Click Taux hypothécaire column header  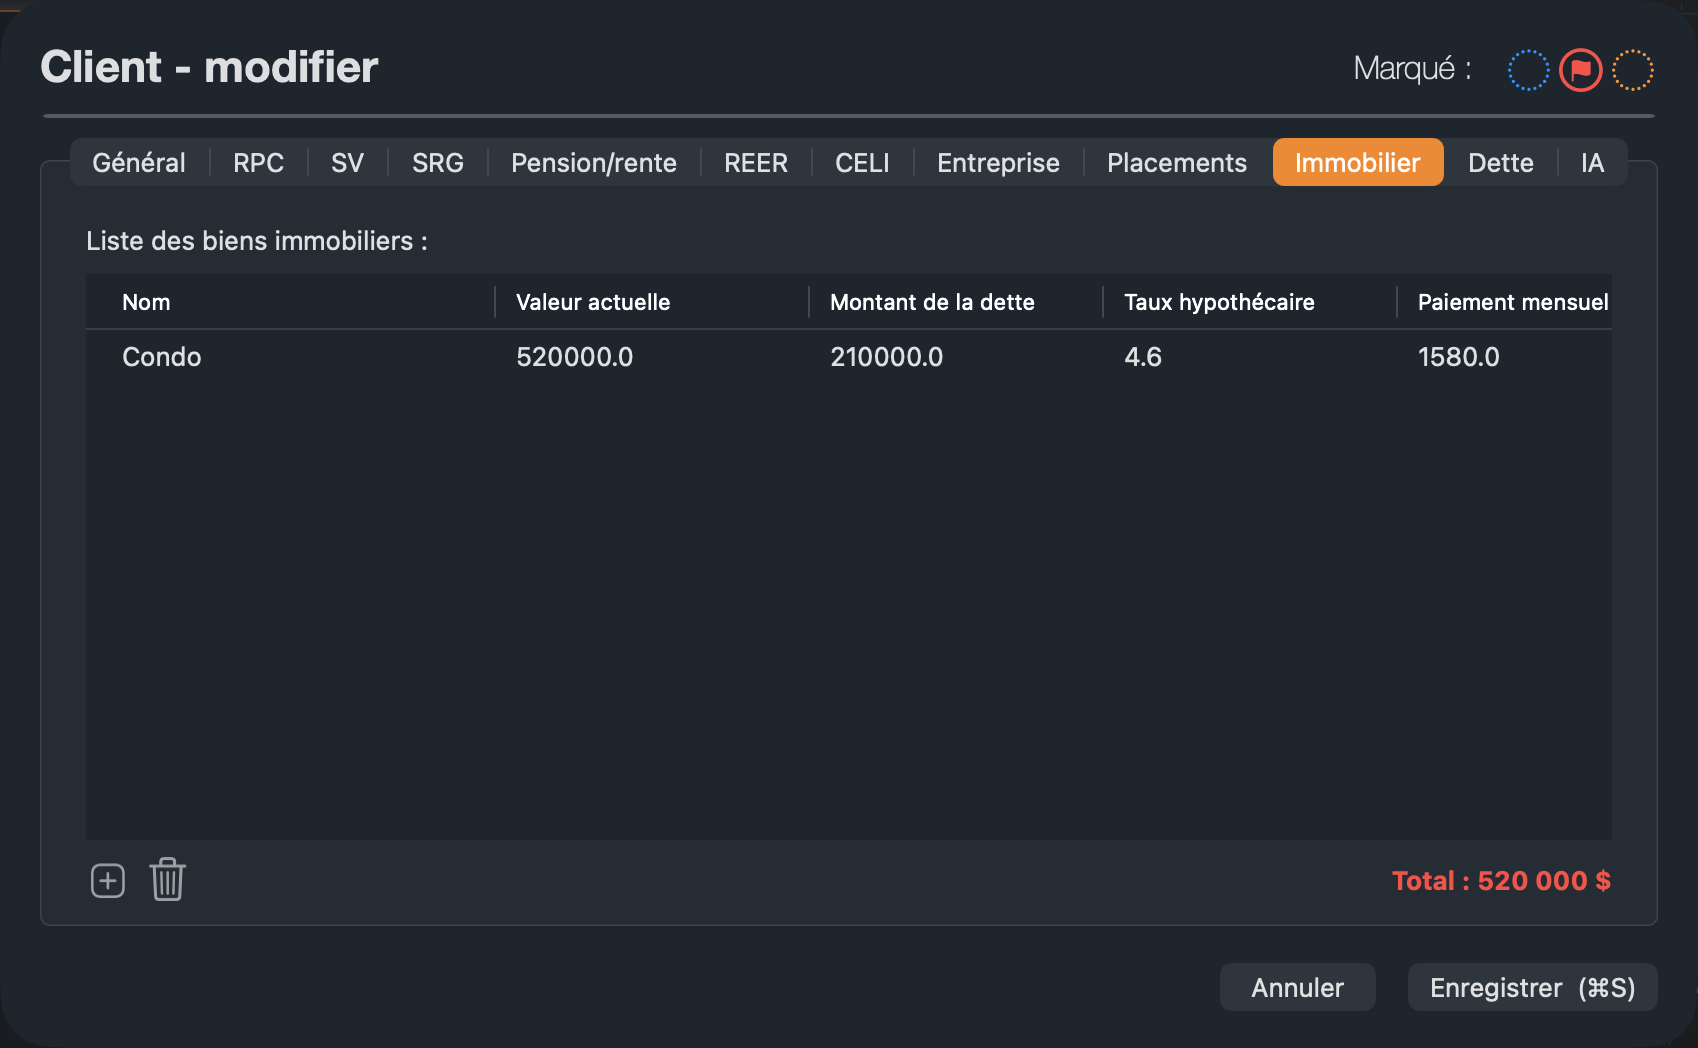pos(1250,302)
